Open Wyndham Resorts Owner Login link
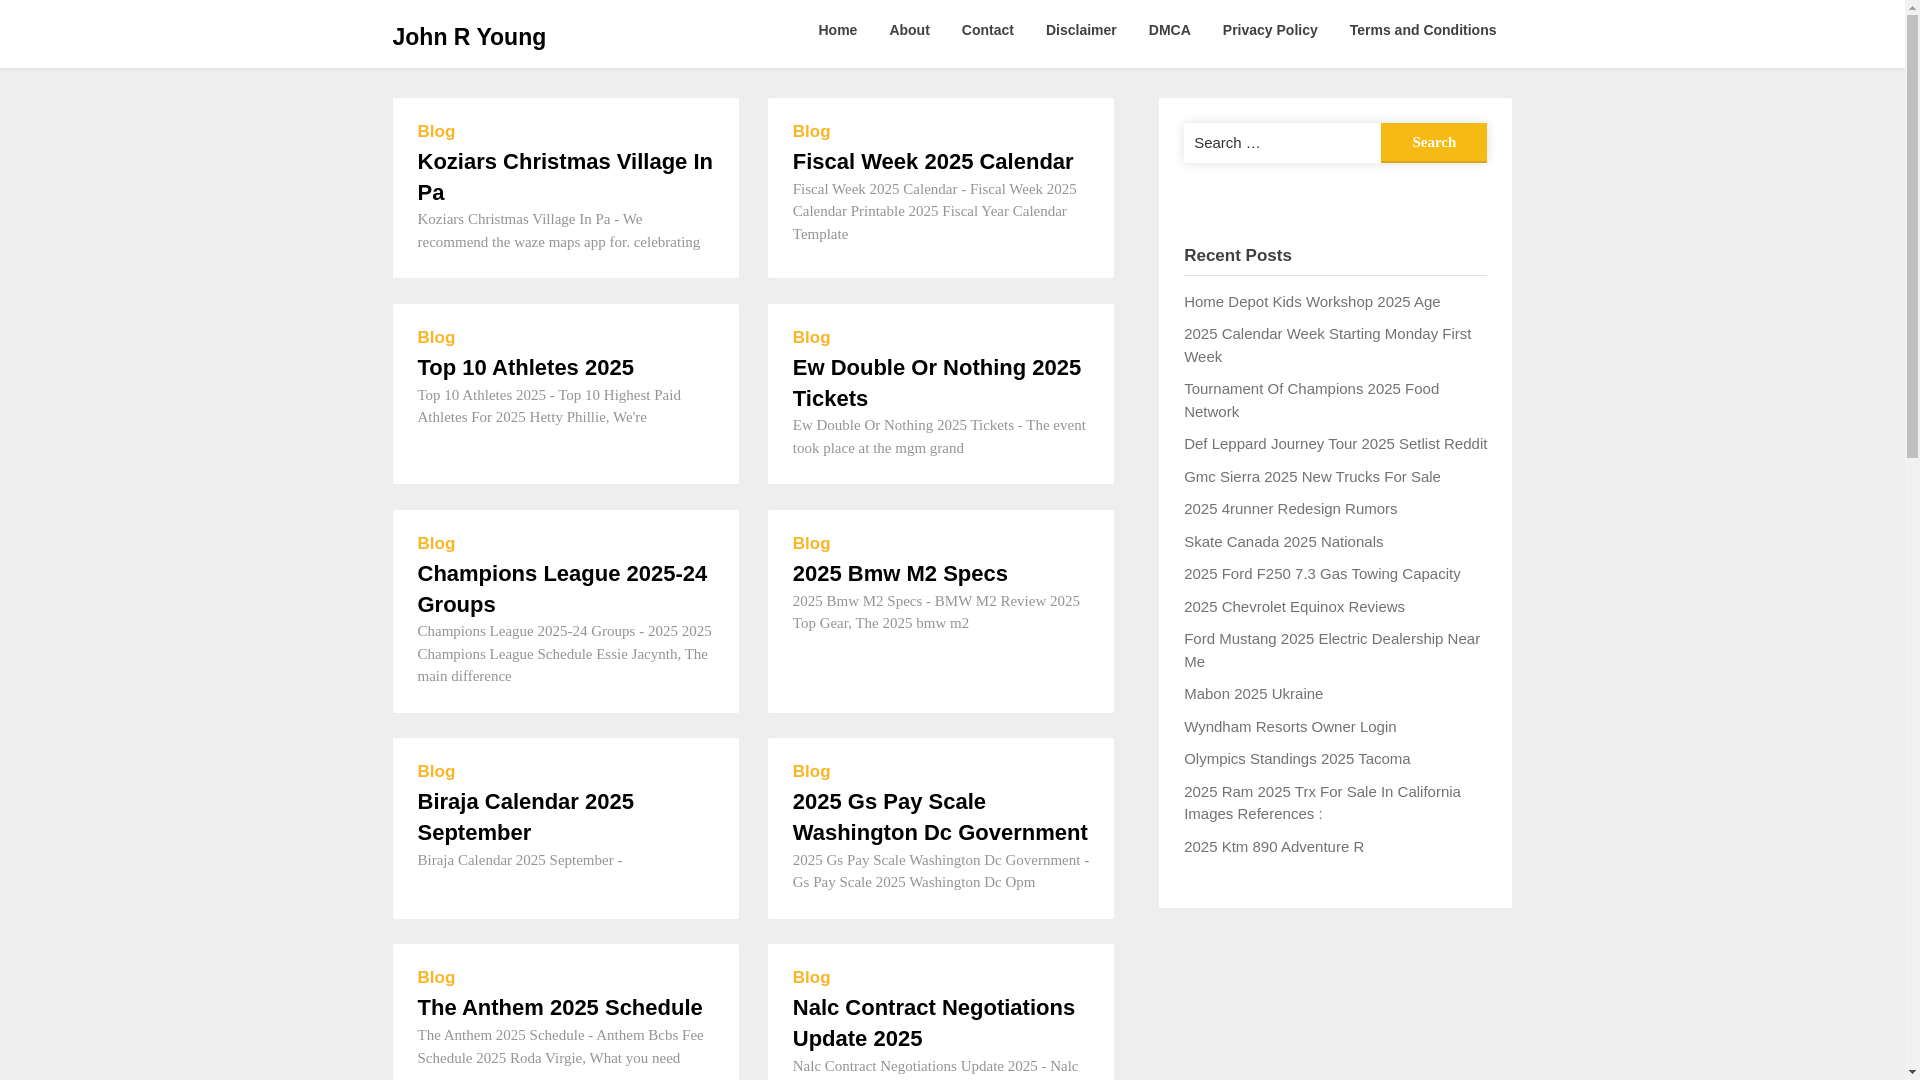The height and width of the screenshot is (1080, 1920). (x=1289, y=726)
